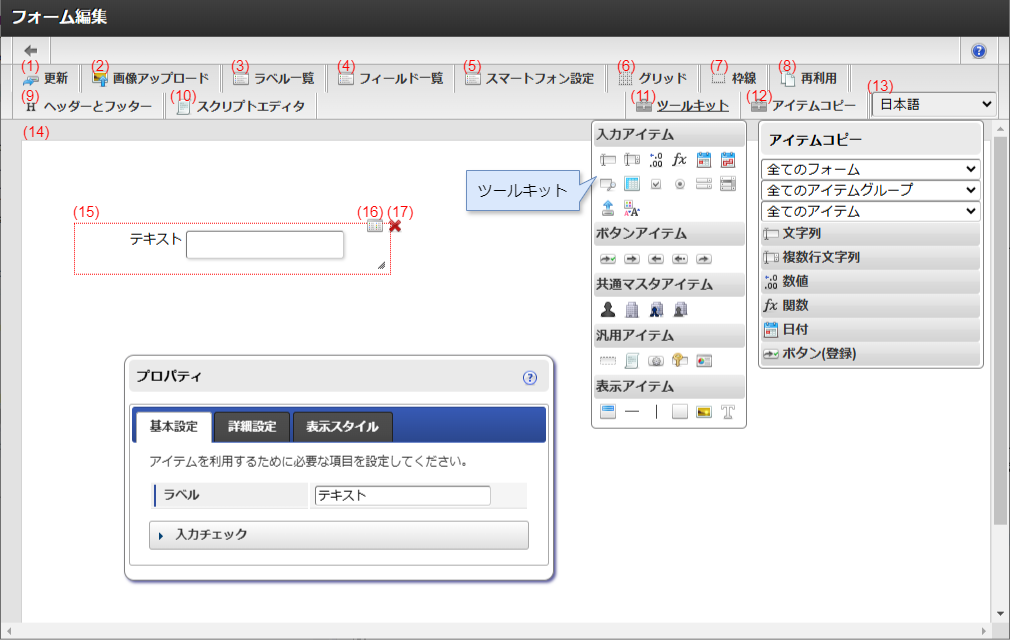Image resolution: width=1010 pixels, height=640 pixels.
Task: Open the ラベル一覧 toolbar item
Action: tap(273, 79)
